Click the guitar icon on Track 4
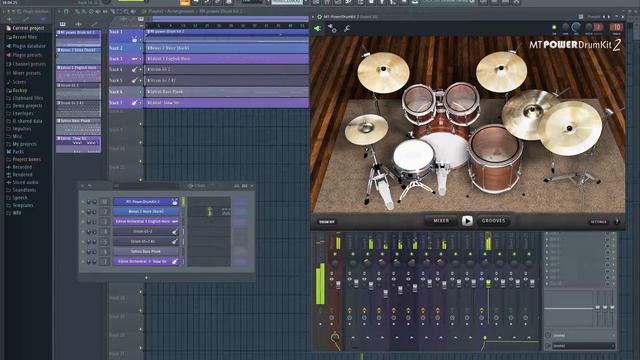This screenshot has height=360, width=640. (x=134, y=70)
